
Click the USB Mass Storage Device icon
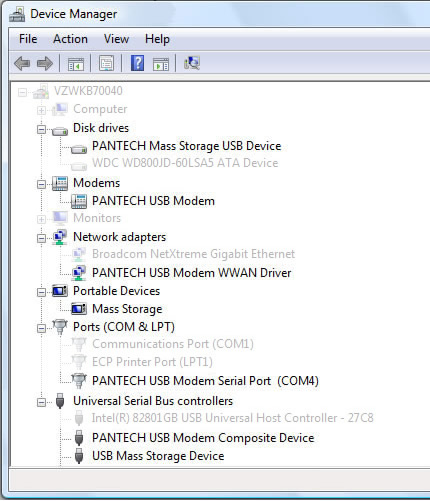[x=79, y=456]
